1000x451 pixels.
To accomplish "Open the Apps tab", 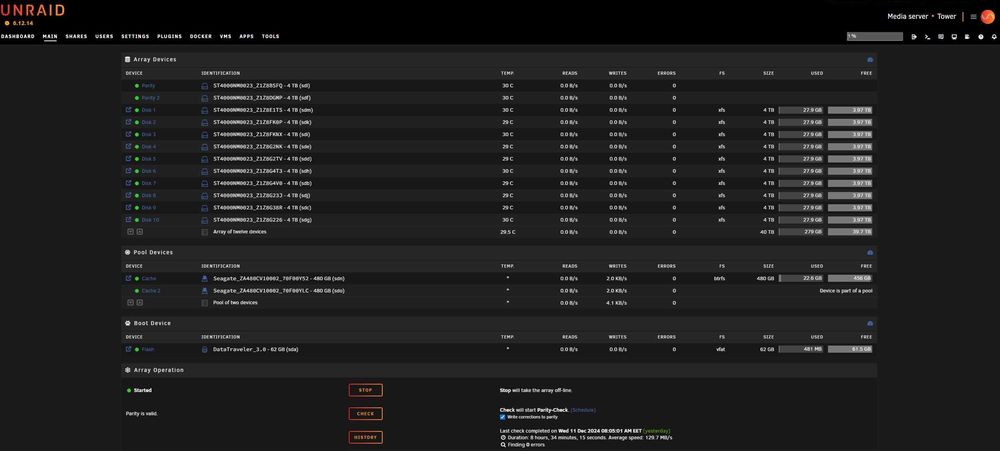I will point(246,36).
